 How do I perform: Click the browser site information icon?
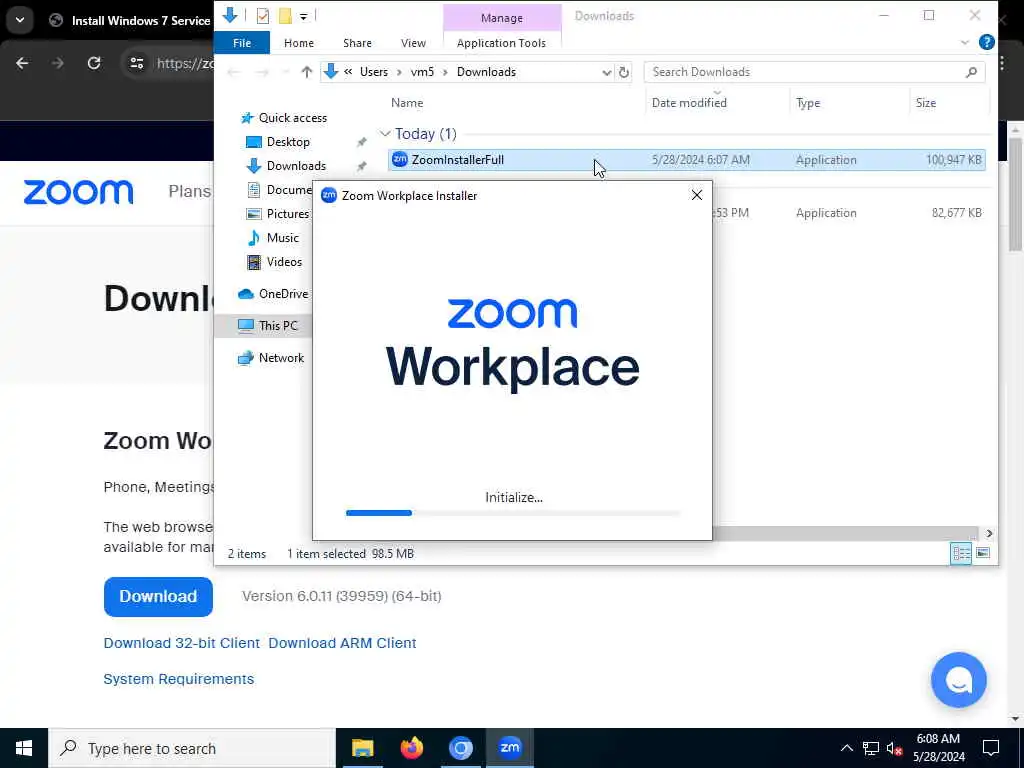pyautogui.click(x=136, y=63)
